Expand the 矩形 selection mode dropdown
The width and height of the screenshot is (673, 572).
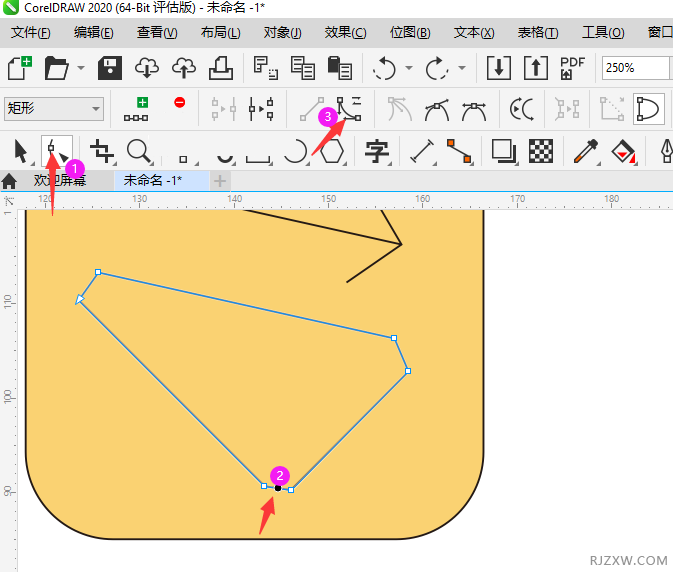click(x=96, y=108)
